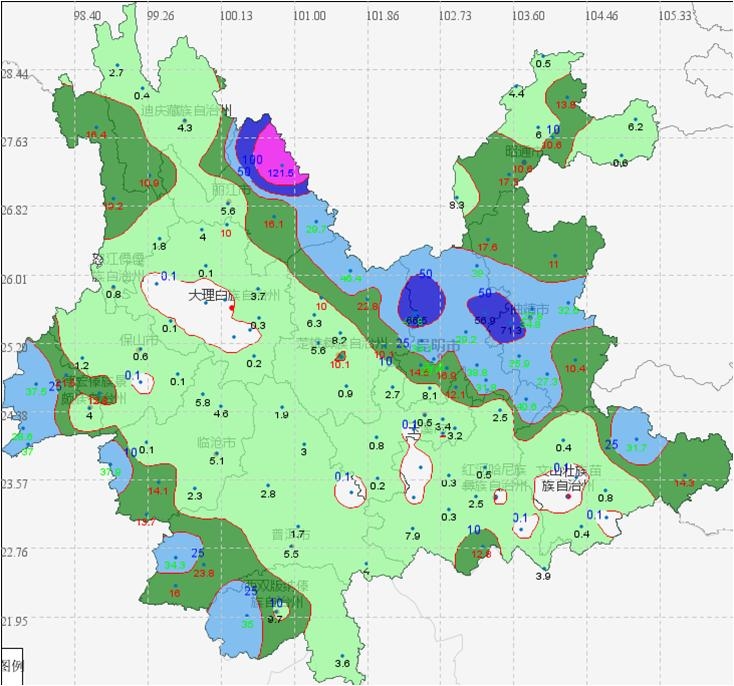This screenshot has height=686, width=734.
Task: Select the 34.3 rainfall station value
Action: point(175,565)
